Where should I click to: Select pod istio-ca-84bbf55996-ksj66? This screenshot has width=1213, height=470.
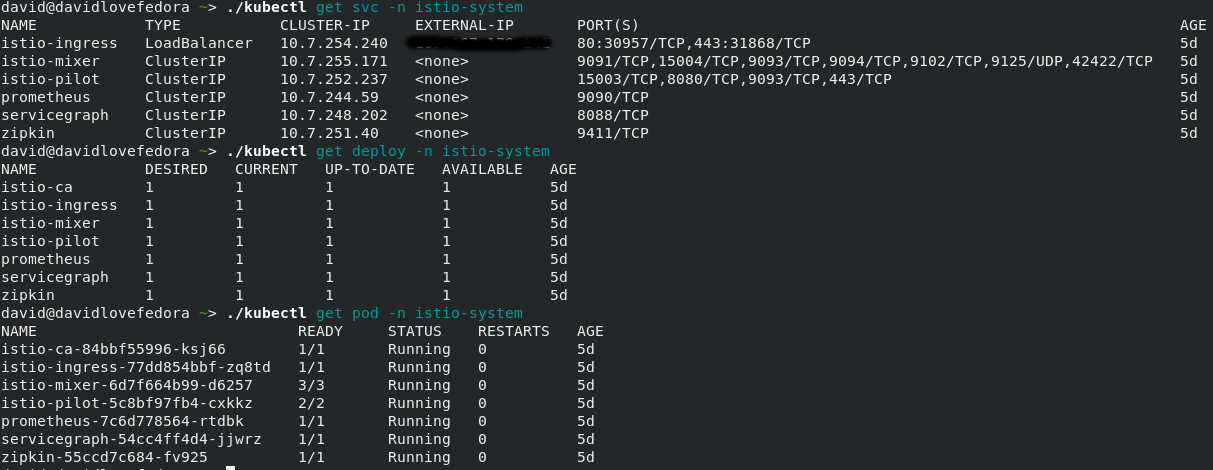tap(113, 349)
